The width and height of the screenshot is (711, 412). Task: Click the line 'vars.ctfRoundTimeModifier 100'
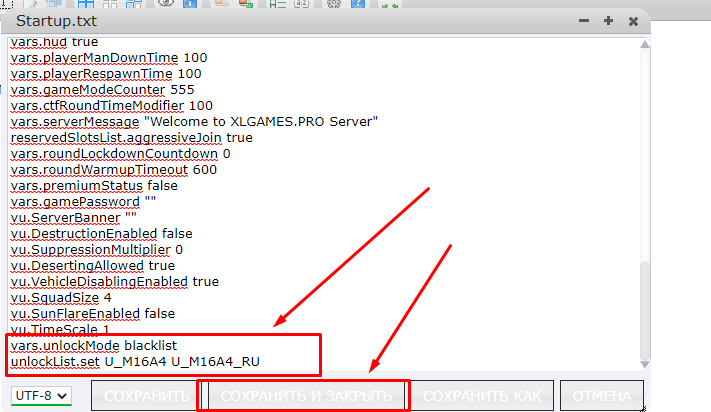(112, 106)
